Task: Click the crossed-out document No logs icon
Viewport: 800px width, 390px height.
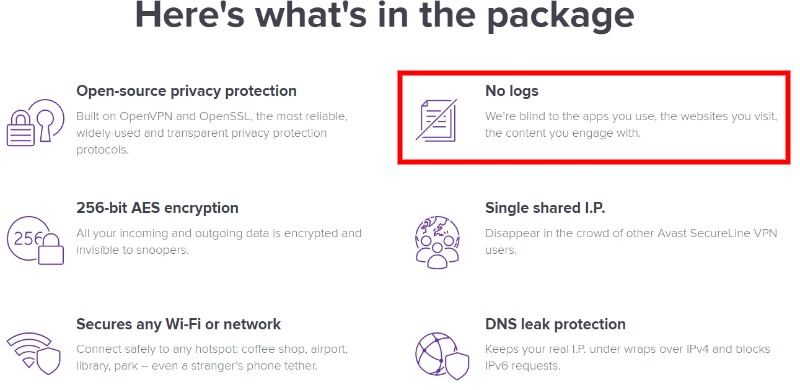Action: 436,120
